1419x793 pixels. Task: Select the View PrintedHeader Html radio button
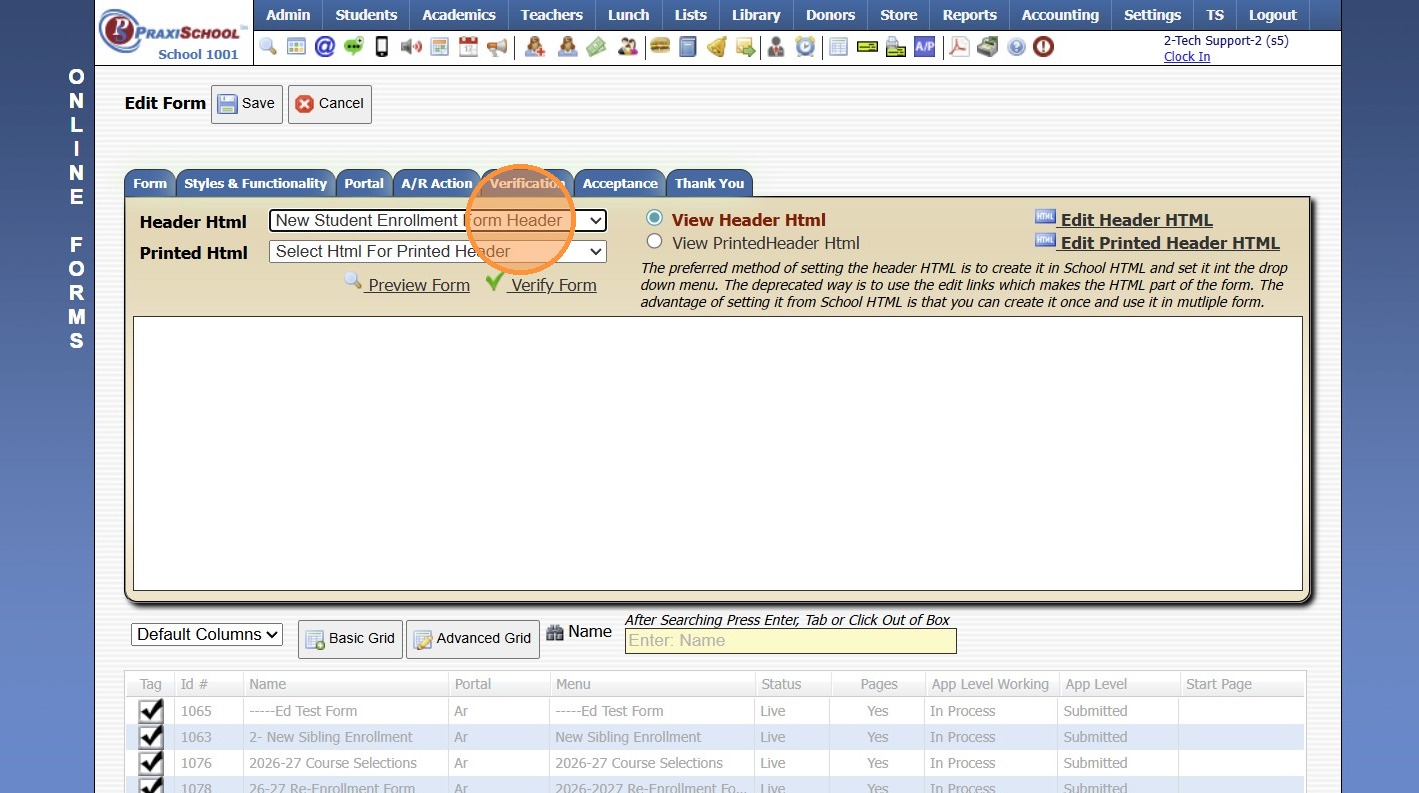tap(654, 241)
